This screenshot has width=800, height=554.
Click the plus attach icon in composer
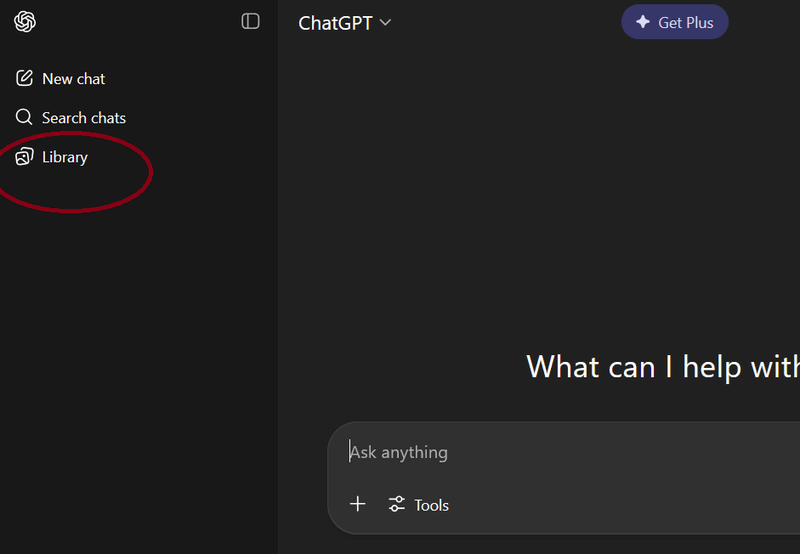click(358, 504)
